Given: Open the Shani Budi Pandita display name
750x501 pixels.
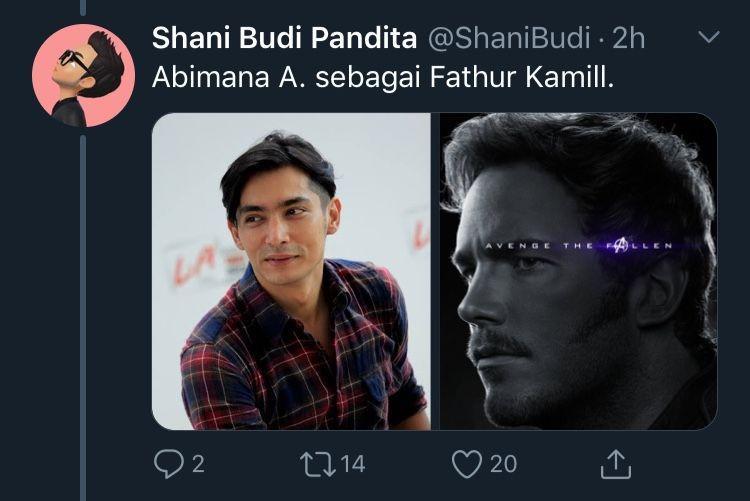Looking at the screenshot, I should (284, 38).
